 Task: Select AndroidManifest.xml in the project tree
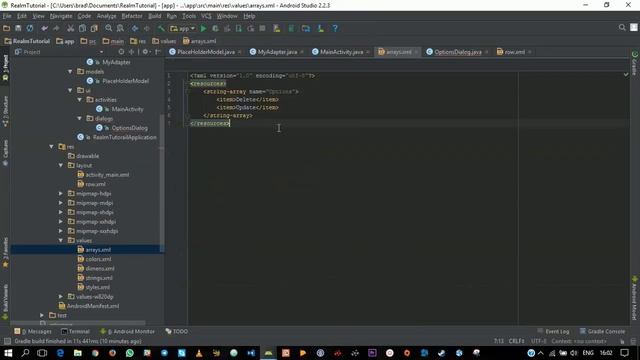[93, 307]
